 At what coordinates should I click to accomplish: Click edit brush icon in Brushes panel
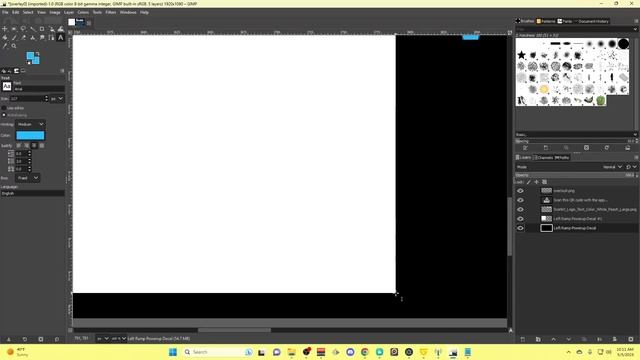click(525, 148)
